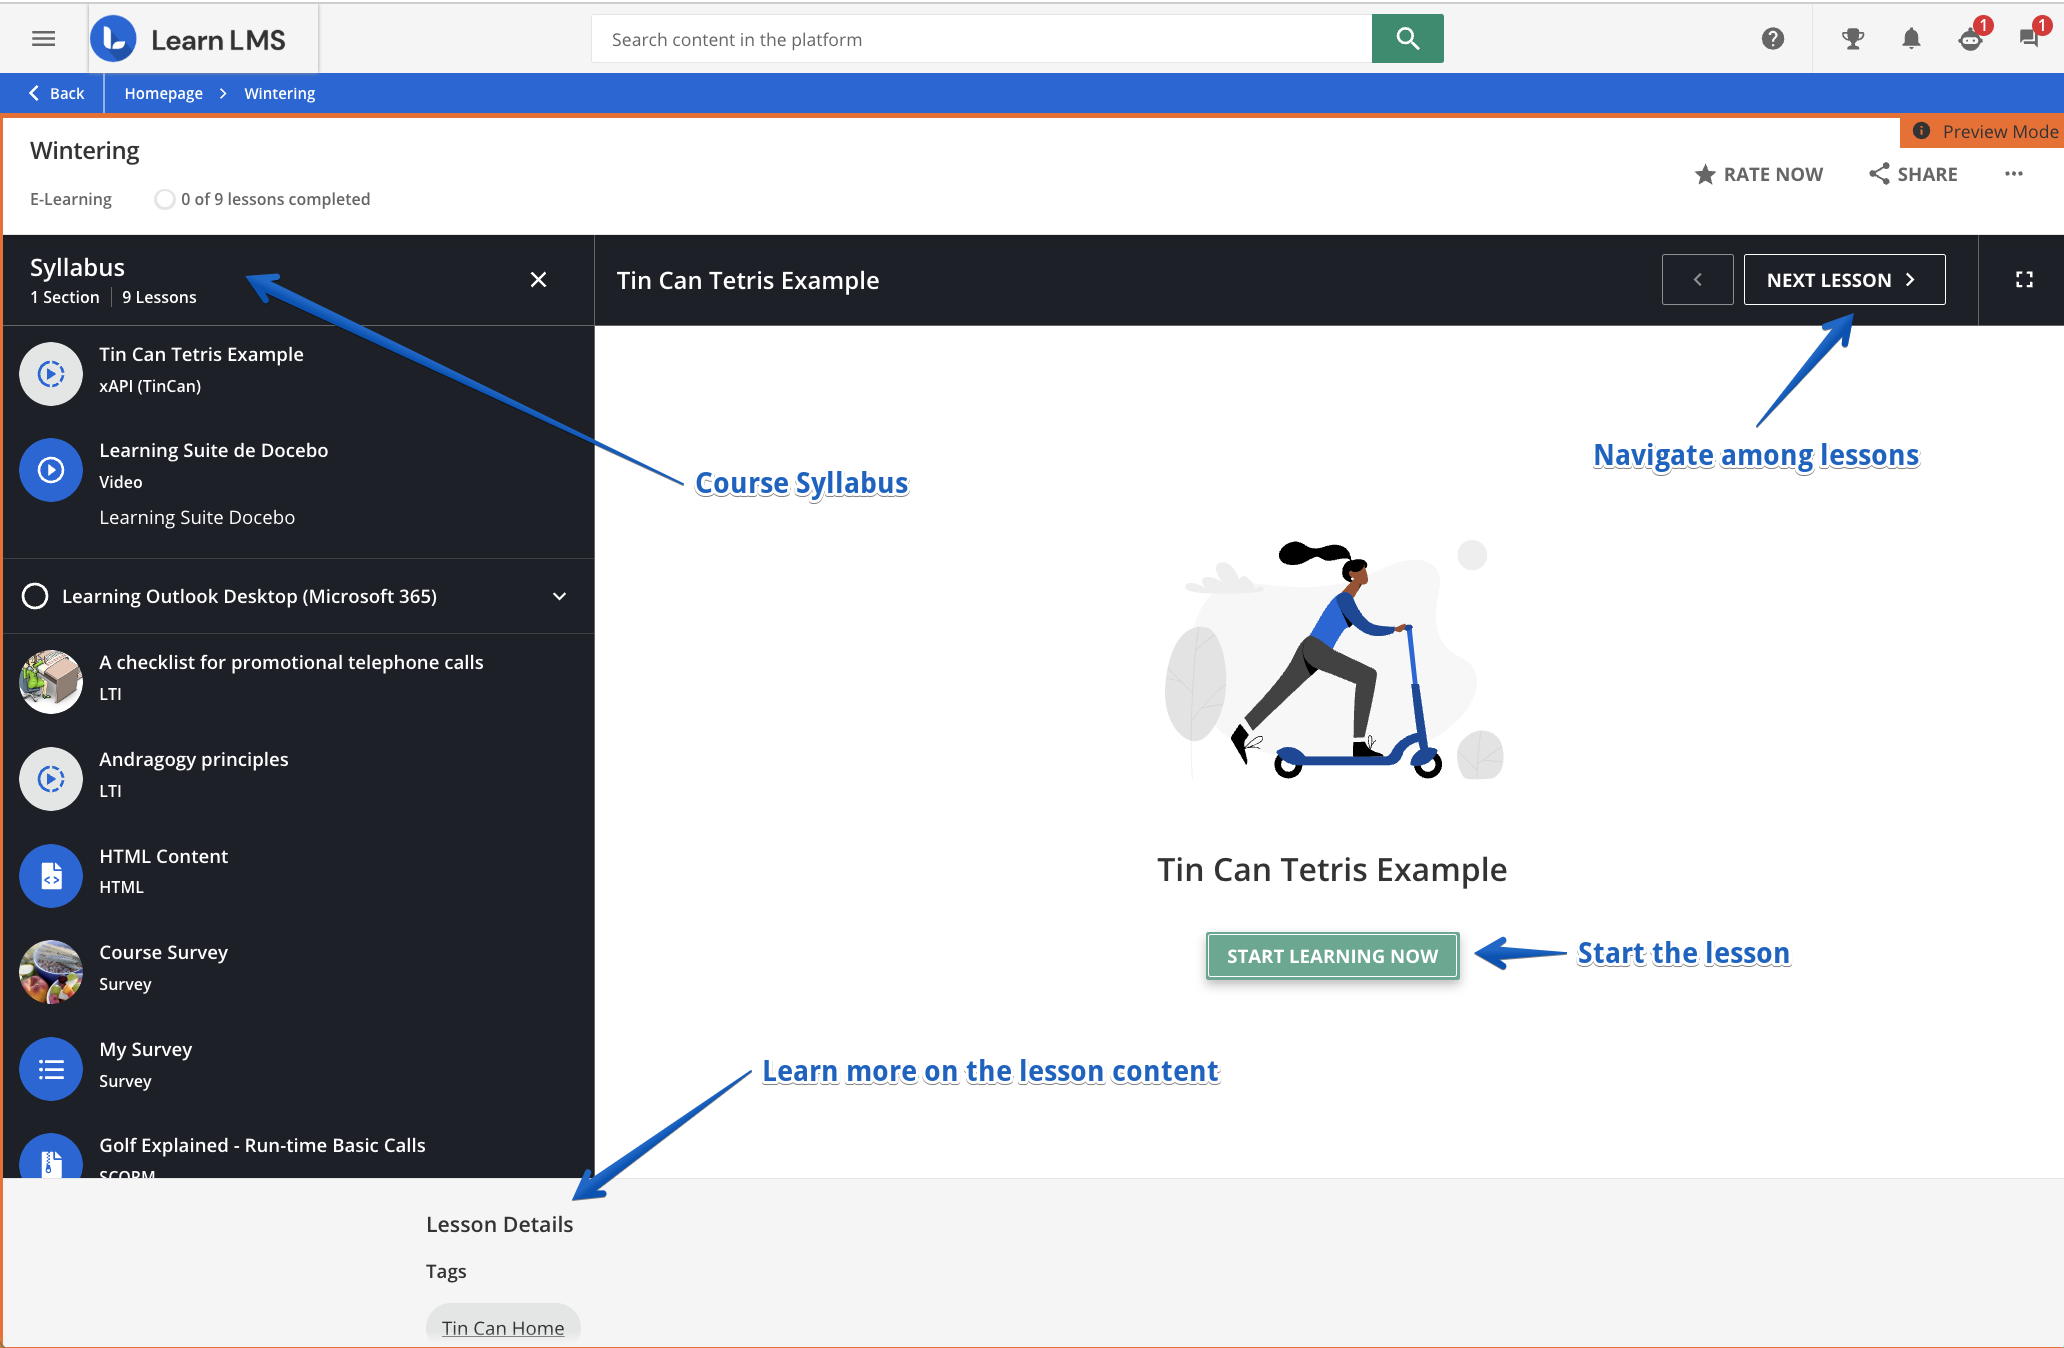
Task: Open the three-dots more options menu
Action: (2014, 174)
